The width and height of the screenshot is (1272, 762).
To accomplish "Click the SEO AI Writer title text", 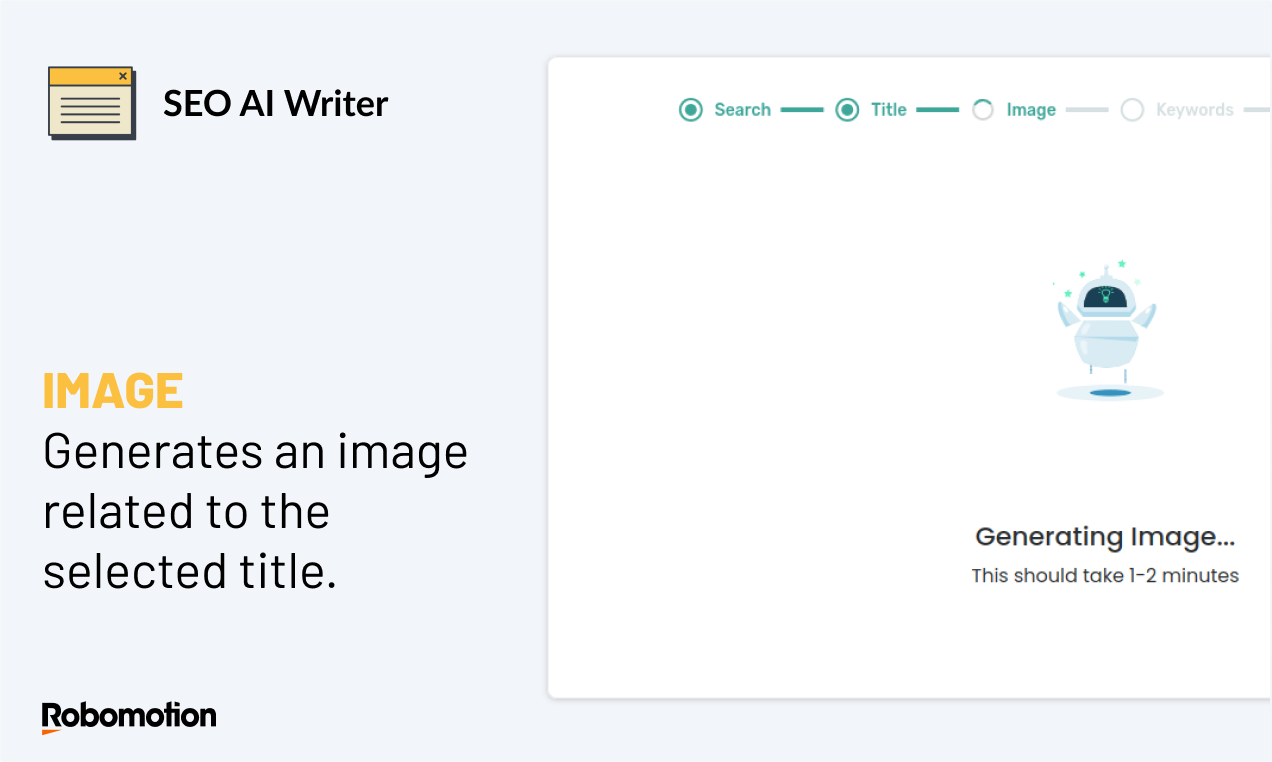I will click(275, 103).
